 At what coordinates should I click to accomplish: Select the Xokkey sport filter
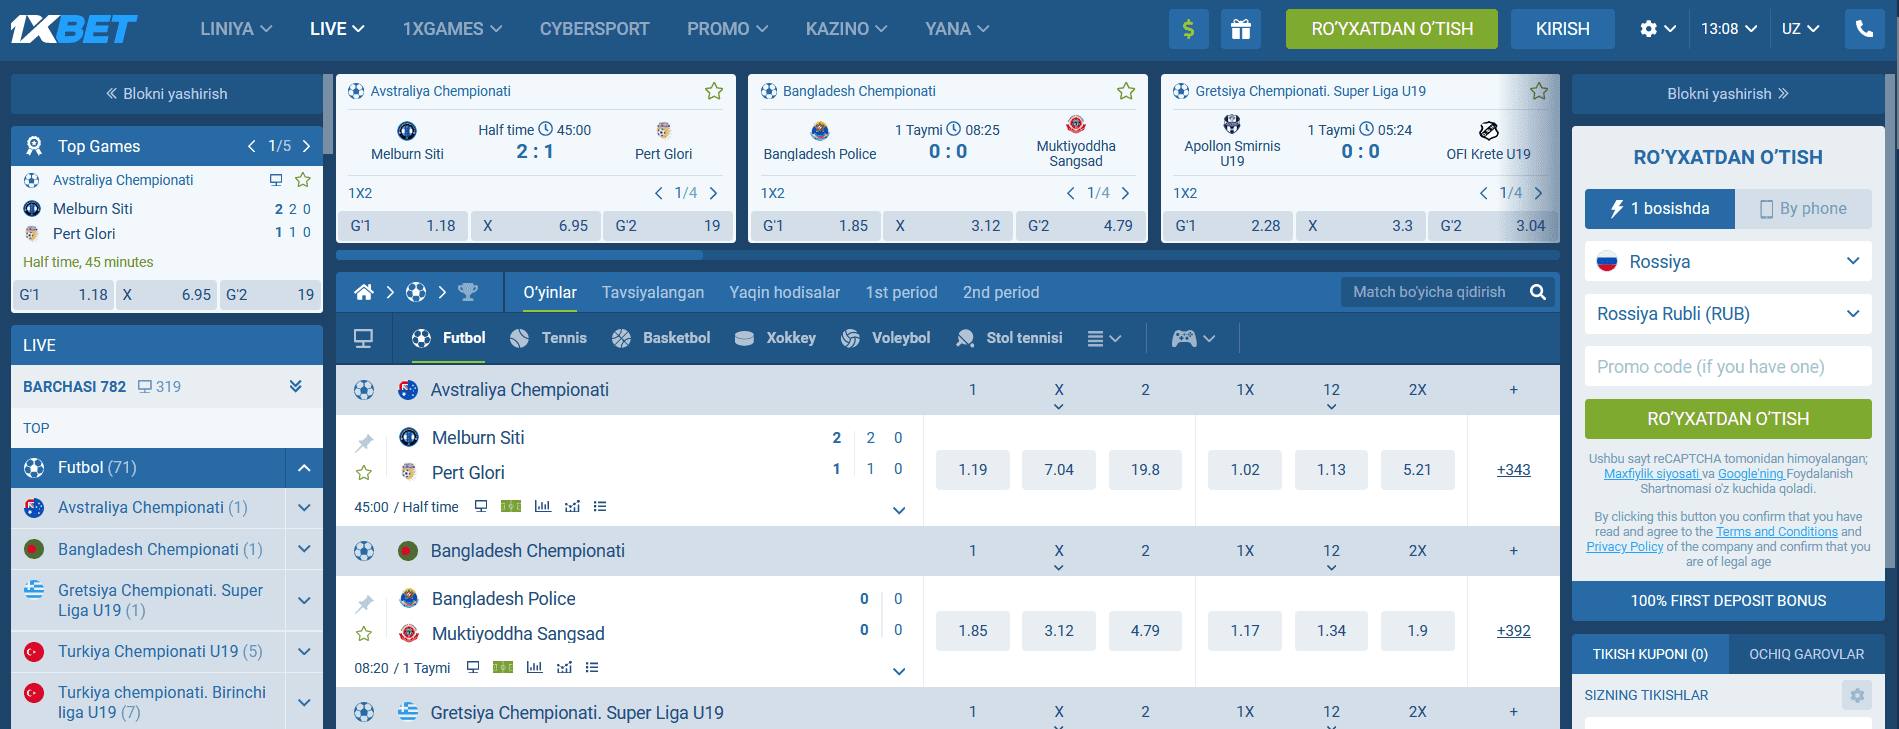tap(775, 338)
